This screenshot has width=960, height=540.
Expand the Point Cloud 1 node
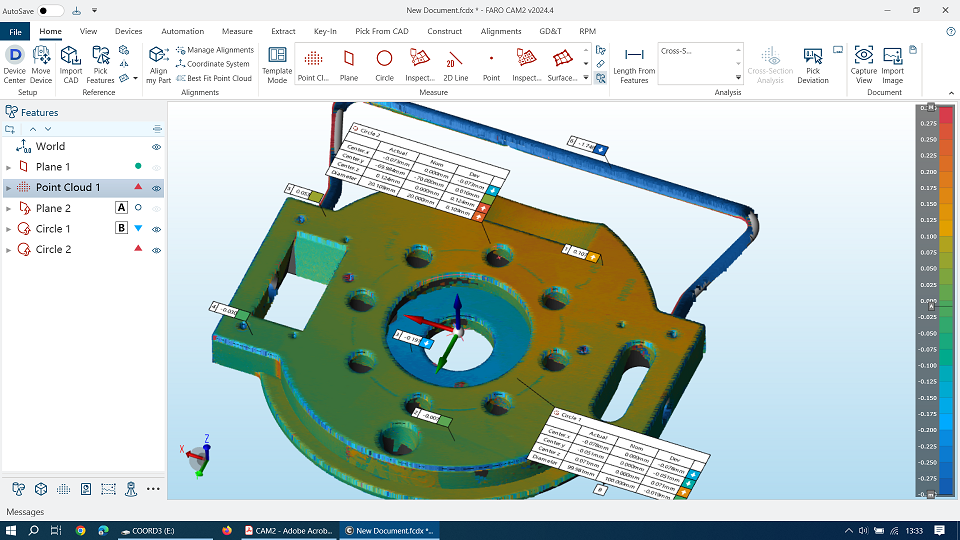coord(9,188)
